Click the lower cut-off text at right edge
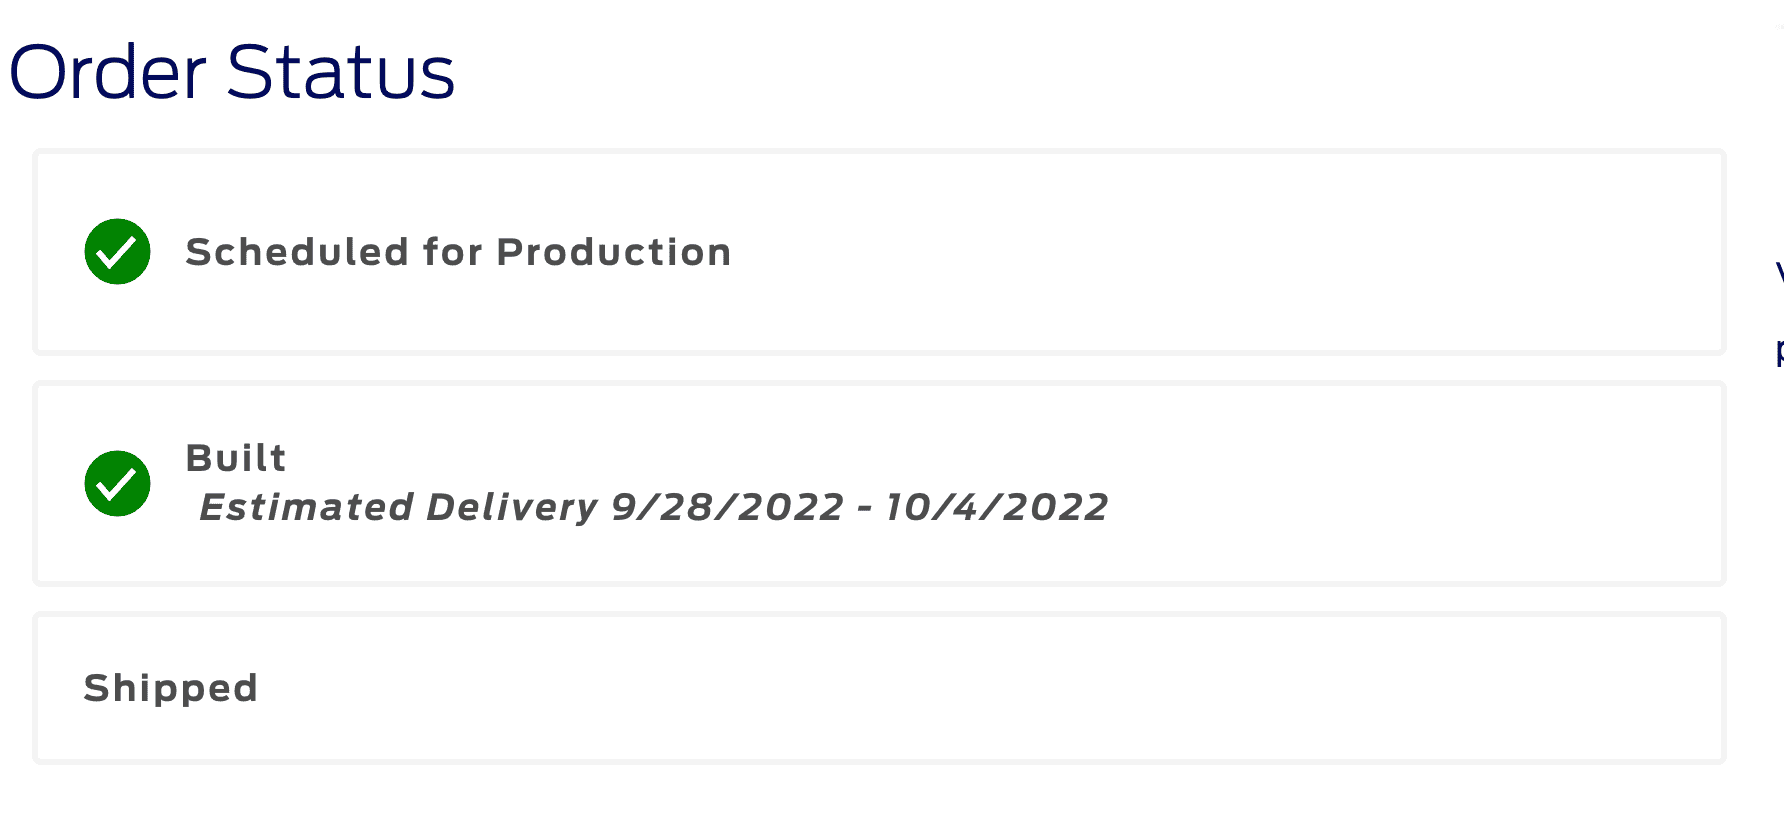 (x=1778, y=352)
